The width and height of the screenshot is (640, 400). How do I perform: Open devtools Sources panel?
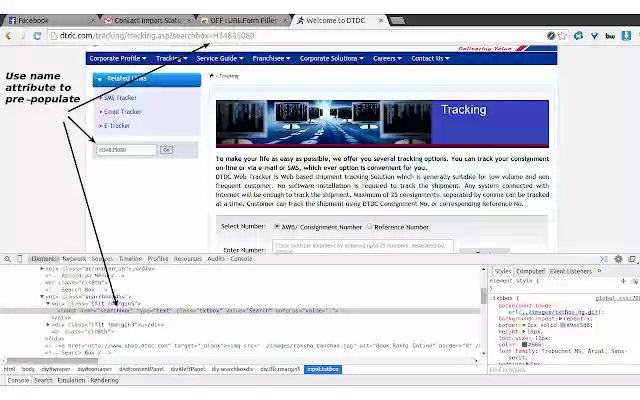tap(102, 259)
